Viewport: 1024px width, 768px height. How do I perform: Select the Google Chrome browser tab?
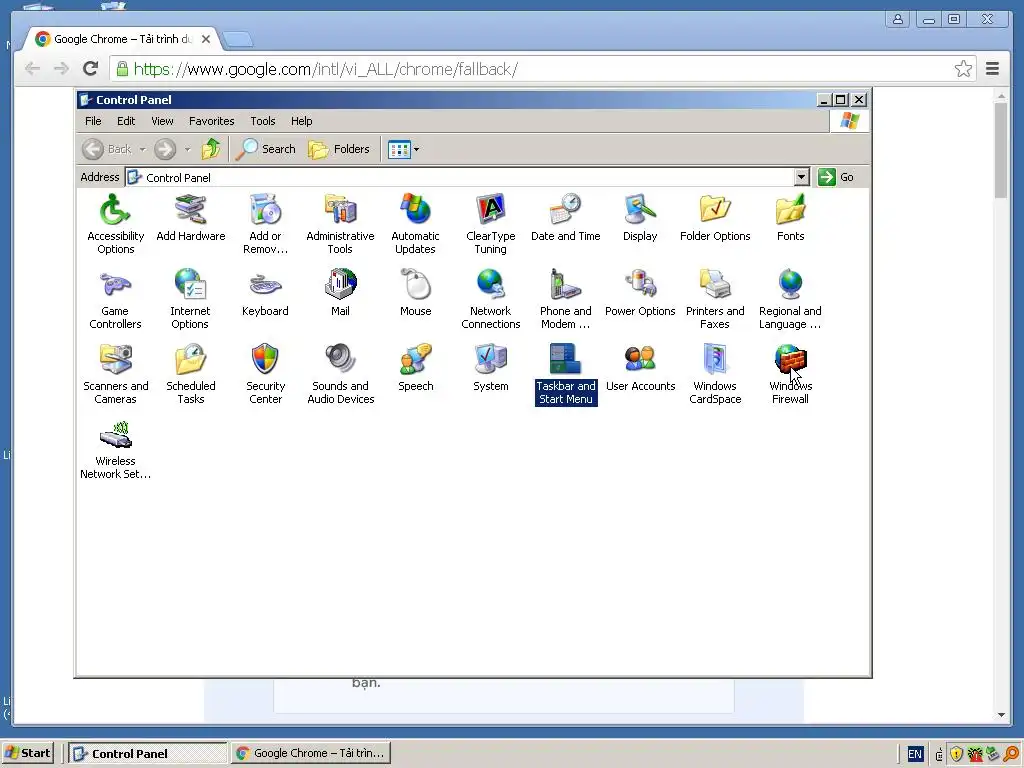click(x=122, y=39)
